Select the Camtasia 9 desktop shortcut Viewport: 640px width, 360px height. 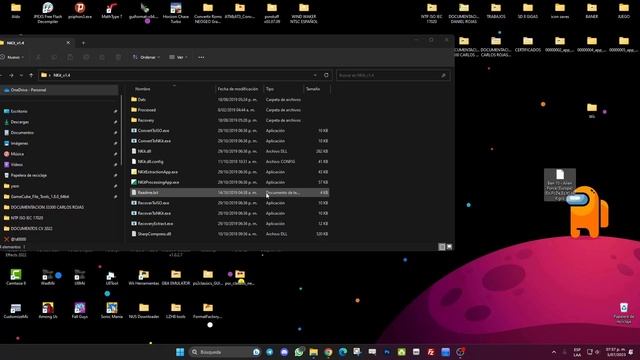[x=16, y=277]
